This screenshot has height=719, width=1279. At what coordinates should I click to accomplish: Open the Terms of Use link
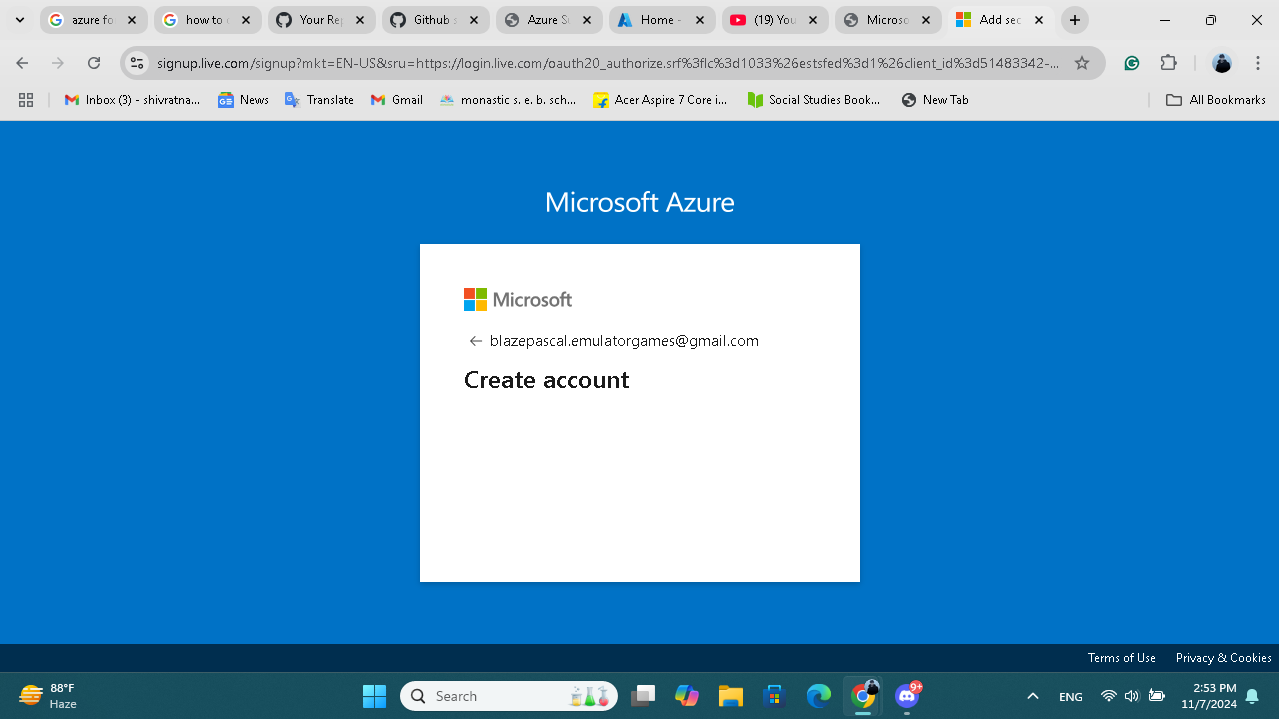(x=1121, y=657)
